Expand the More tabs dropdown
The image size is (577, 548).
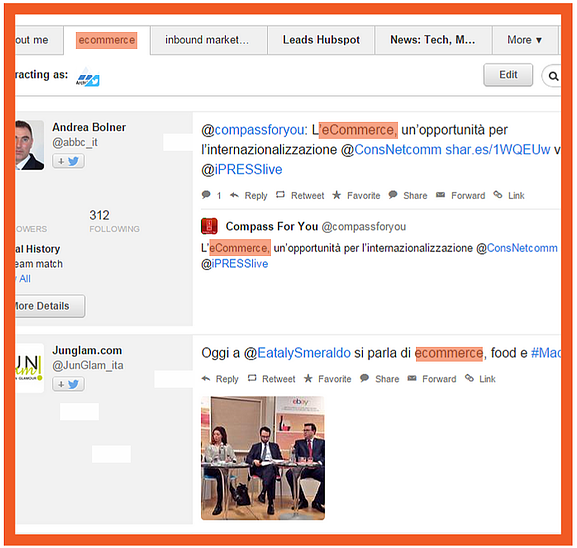coord(524,40)
